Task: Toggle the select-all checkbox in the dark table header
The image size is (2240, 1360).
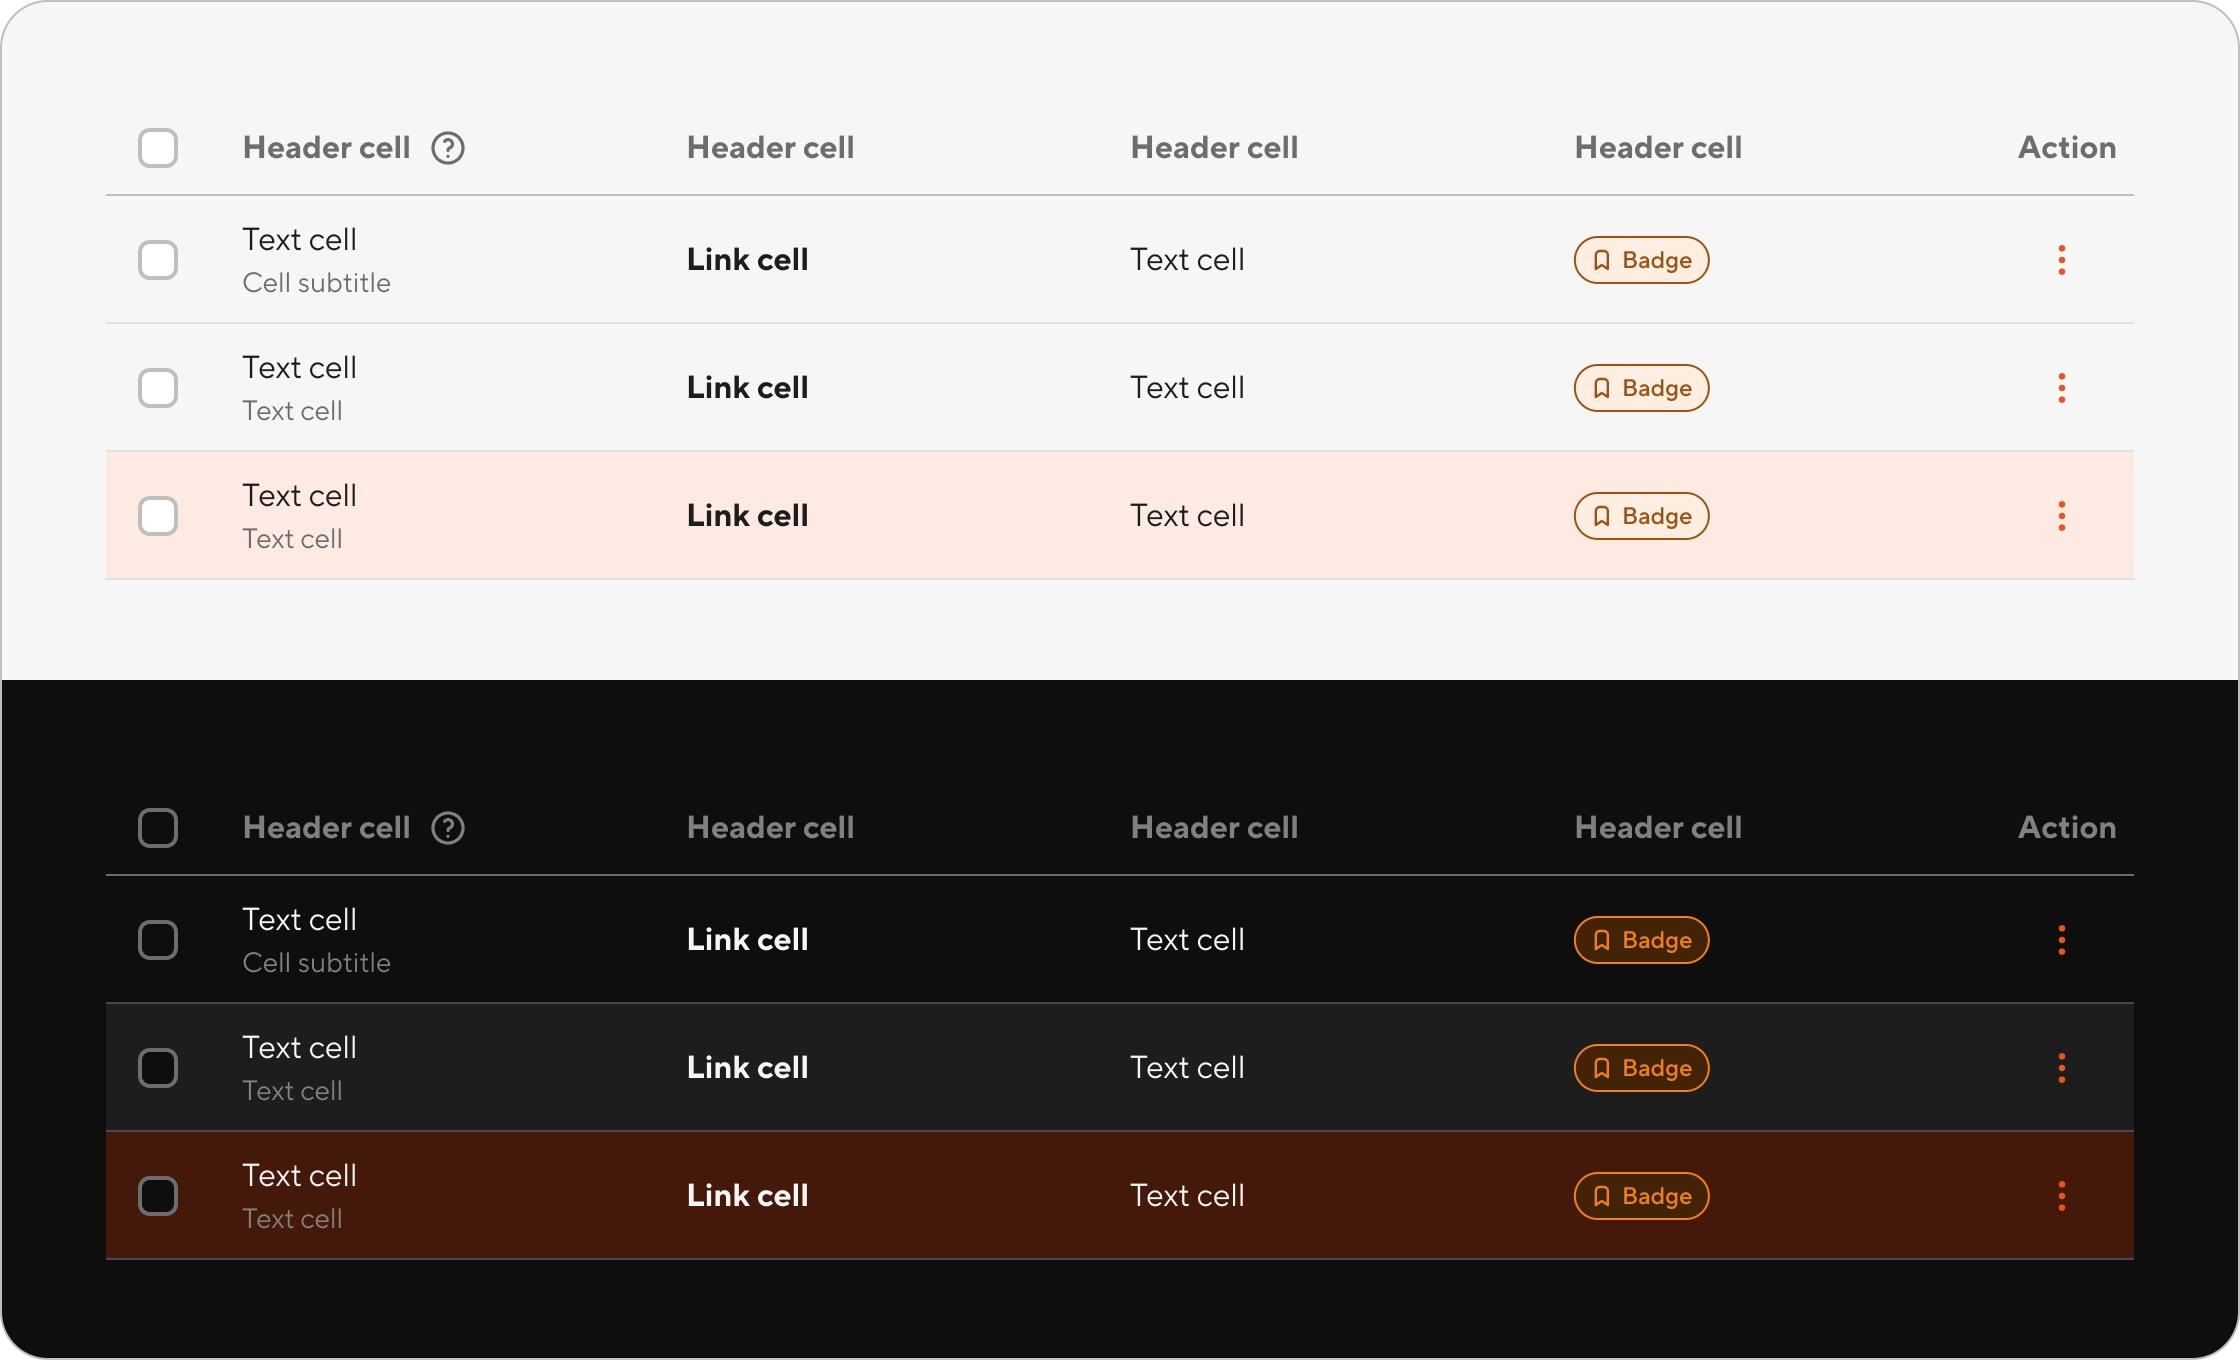Action: coord(158,828)
